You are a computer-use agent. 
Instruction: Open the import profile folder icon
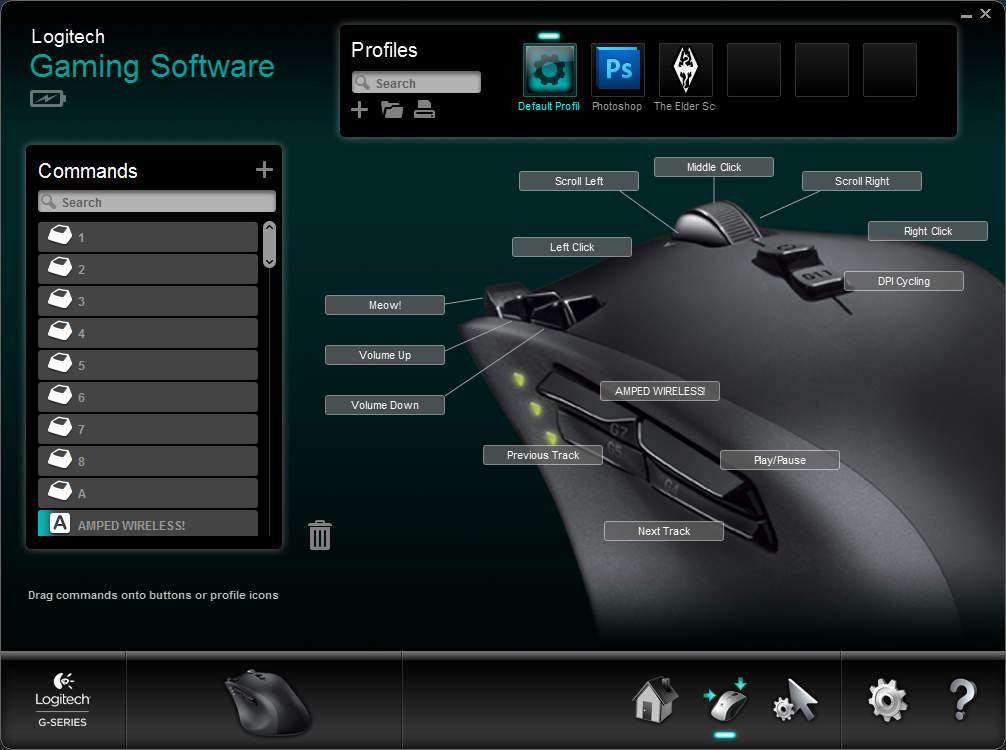click(x=392, y=110)
